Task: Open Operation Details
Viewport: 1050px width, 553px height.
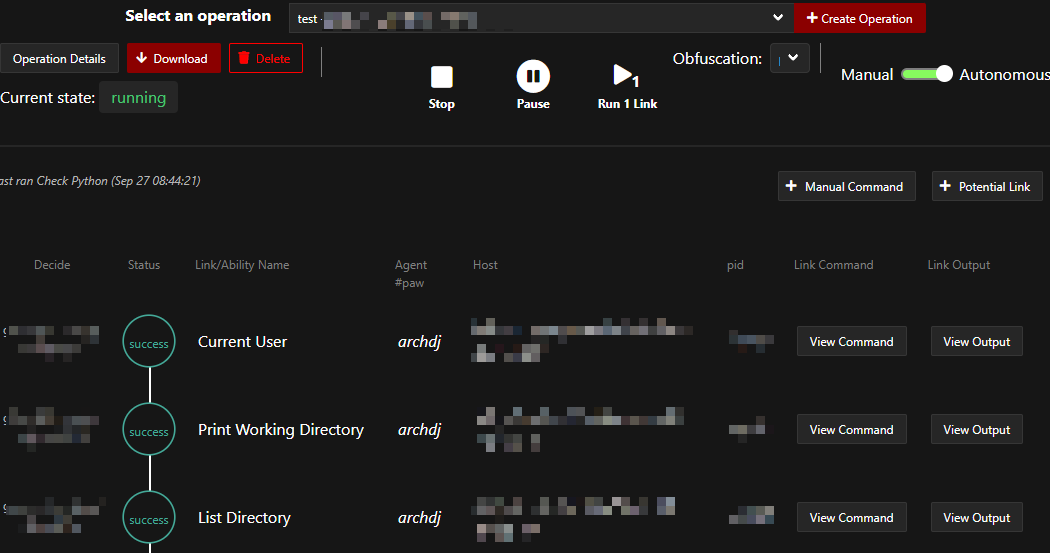Action: (x=59, y=58)
